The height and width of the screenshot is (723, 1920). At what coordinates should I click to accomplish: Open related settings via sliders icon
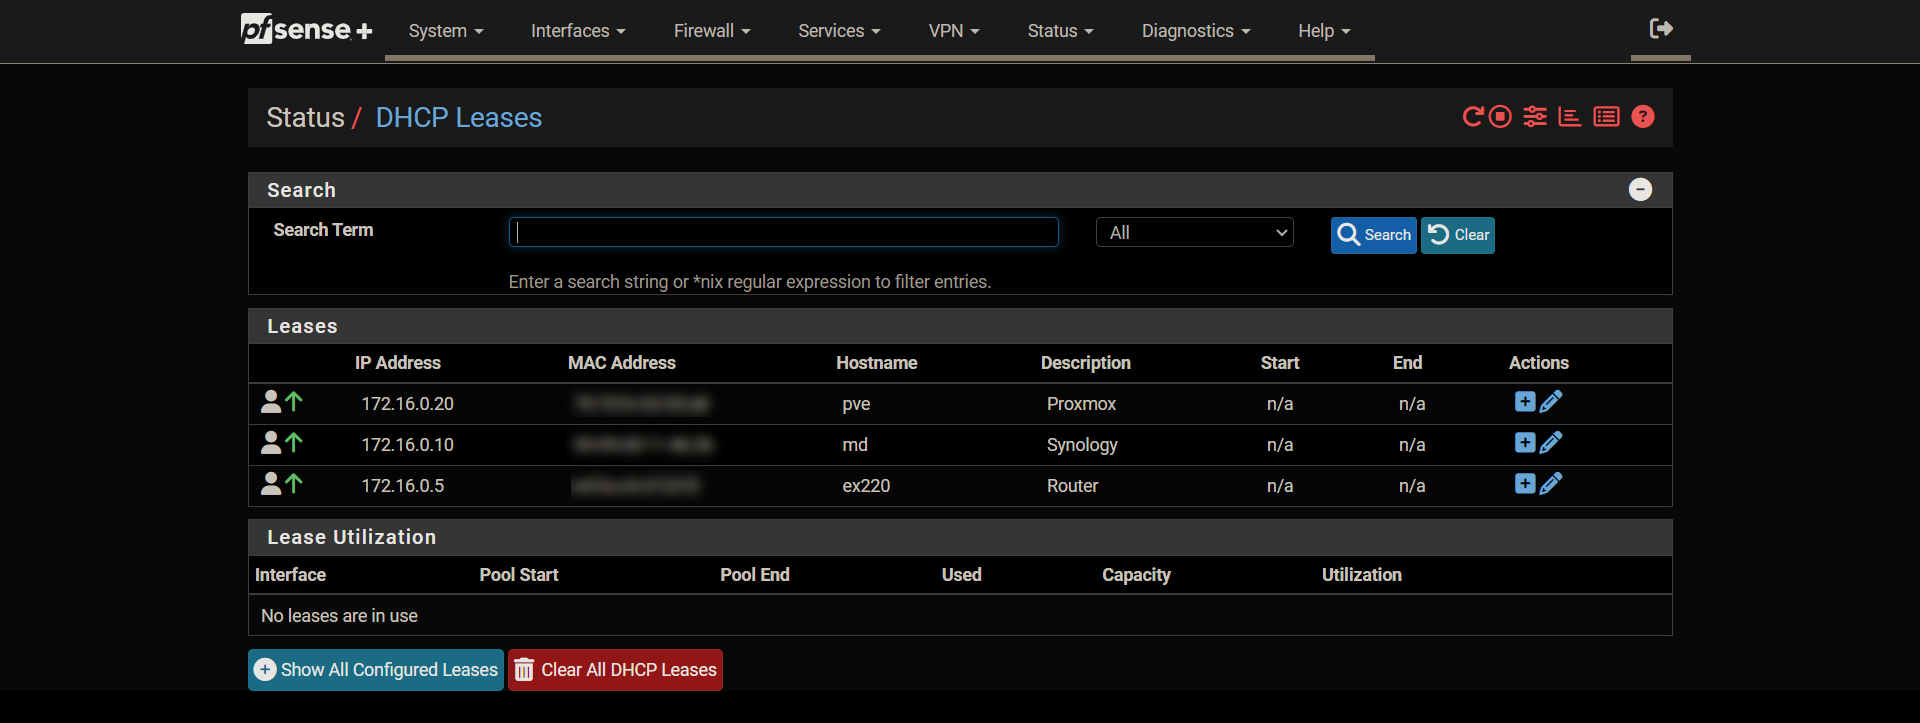(1535, 117)
